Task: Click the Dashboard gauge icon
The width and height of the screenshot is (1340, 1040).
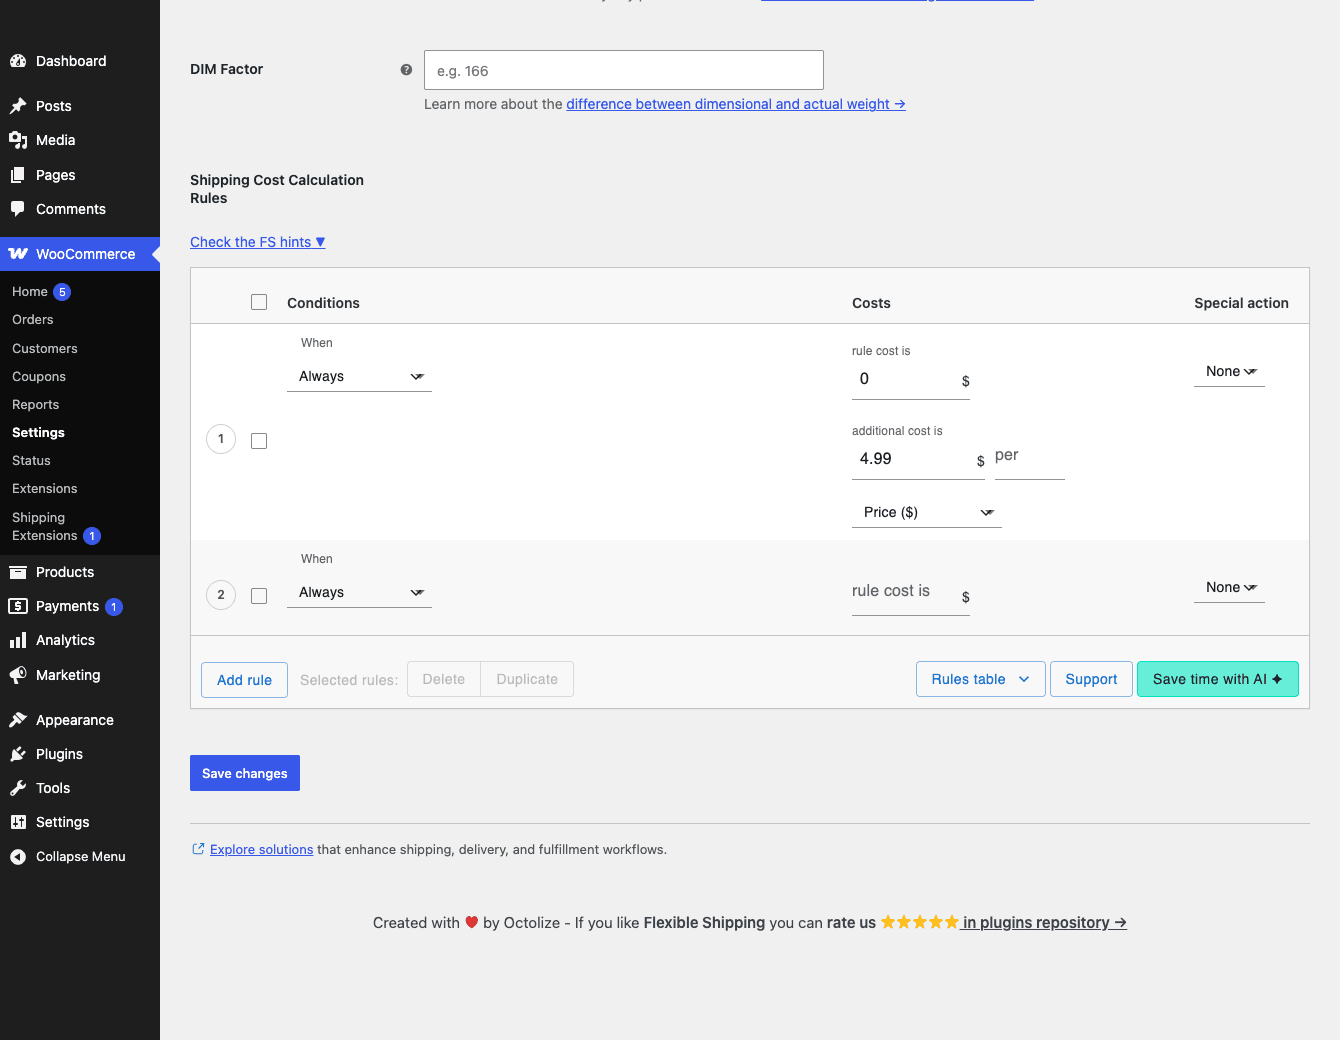Action: (x=18, y=61)
